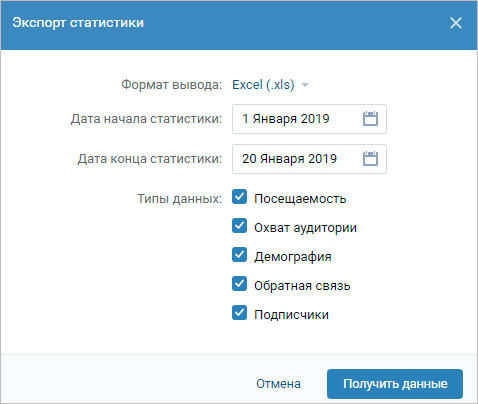Uncheck the Посещаемость checkbox
This screenshot has height=404, width=478.
[239, 197]
